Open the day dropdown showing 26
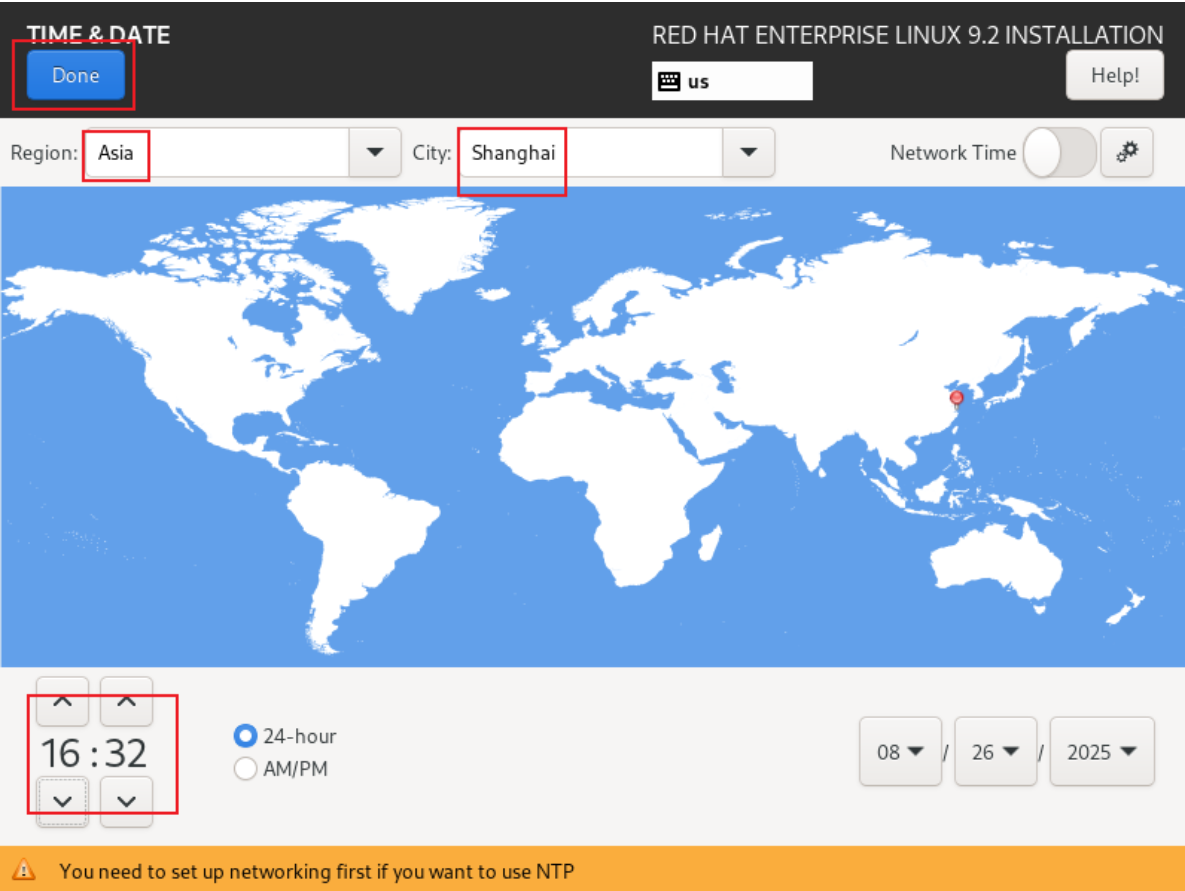This screenshot has width=1185, height=891. 995,751
